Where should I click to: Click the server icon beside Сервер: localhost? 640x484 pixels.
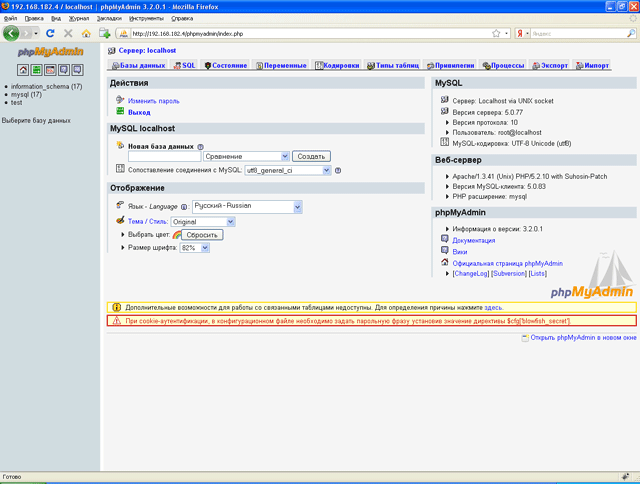click(111, 51)
